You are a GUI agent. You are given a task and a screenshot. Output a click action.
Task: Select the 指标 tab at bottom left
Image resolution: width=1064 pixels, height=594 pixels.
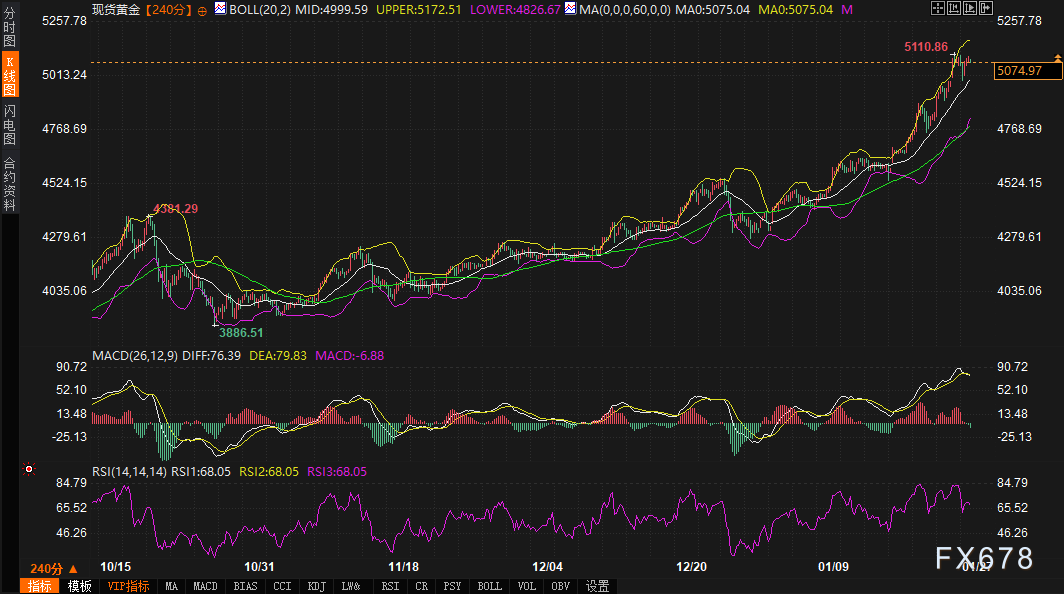pos(40,586)
